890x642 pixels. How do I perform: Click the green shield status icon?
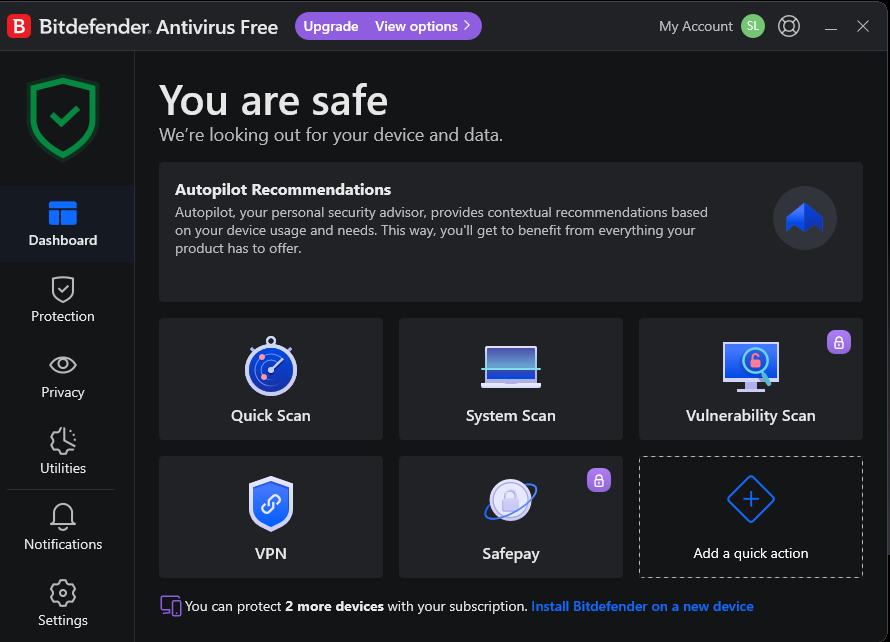63,118
